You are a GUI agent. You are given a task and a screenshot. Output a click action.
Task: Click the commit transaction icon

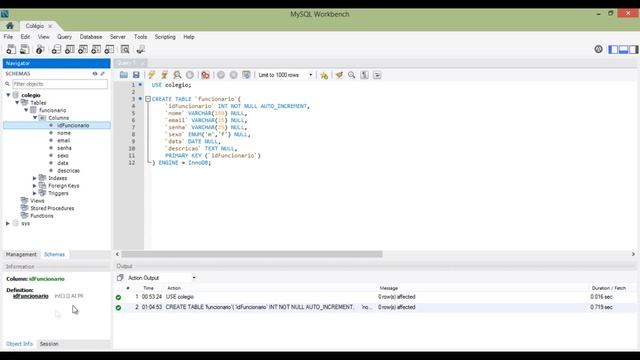[x=221, y=75]
